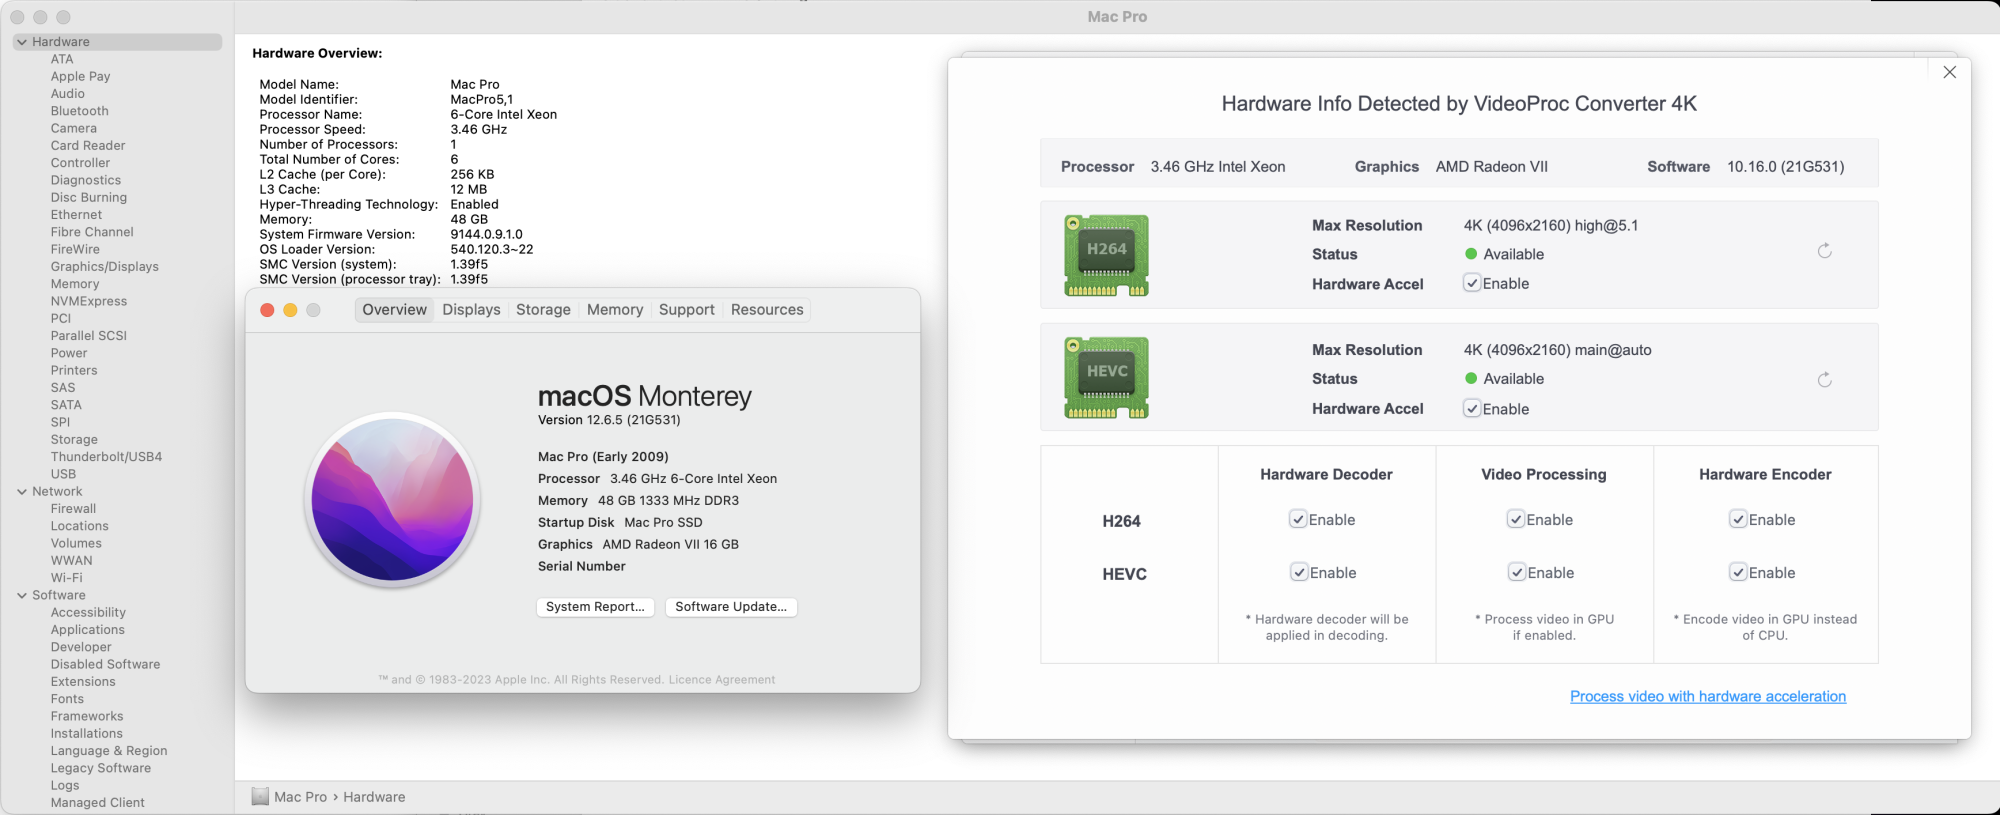Click the MacPro5,1 model identifier value
Image resolution: width=2000 pixels, height=815 pixels.
click(482, 99)
